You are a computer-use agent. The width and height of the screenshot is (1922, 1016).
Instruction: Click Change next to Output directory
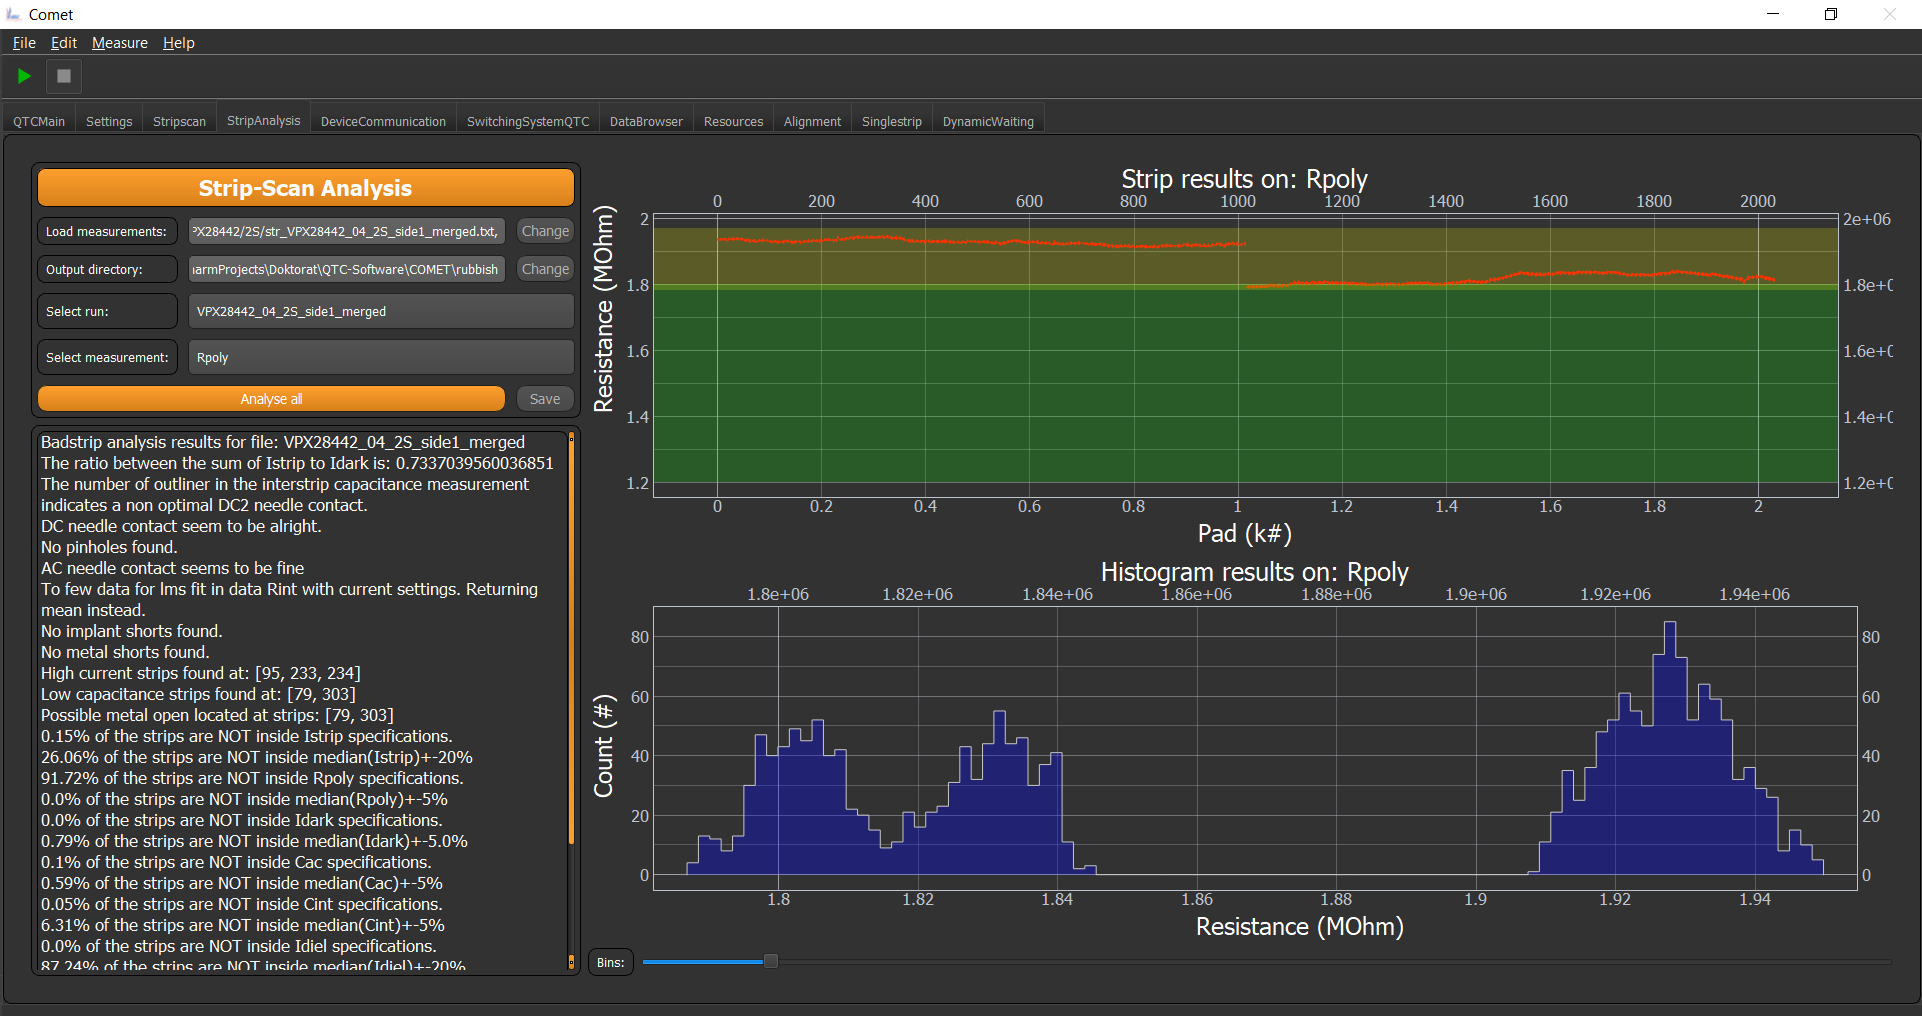(545, 269)
